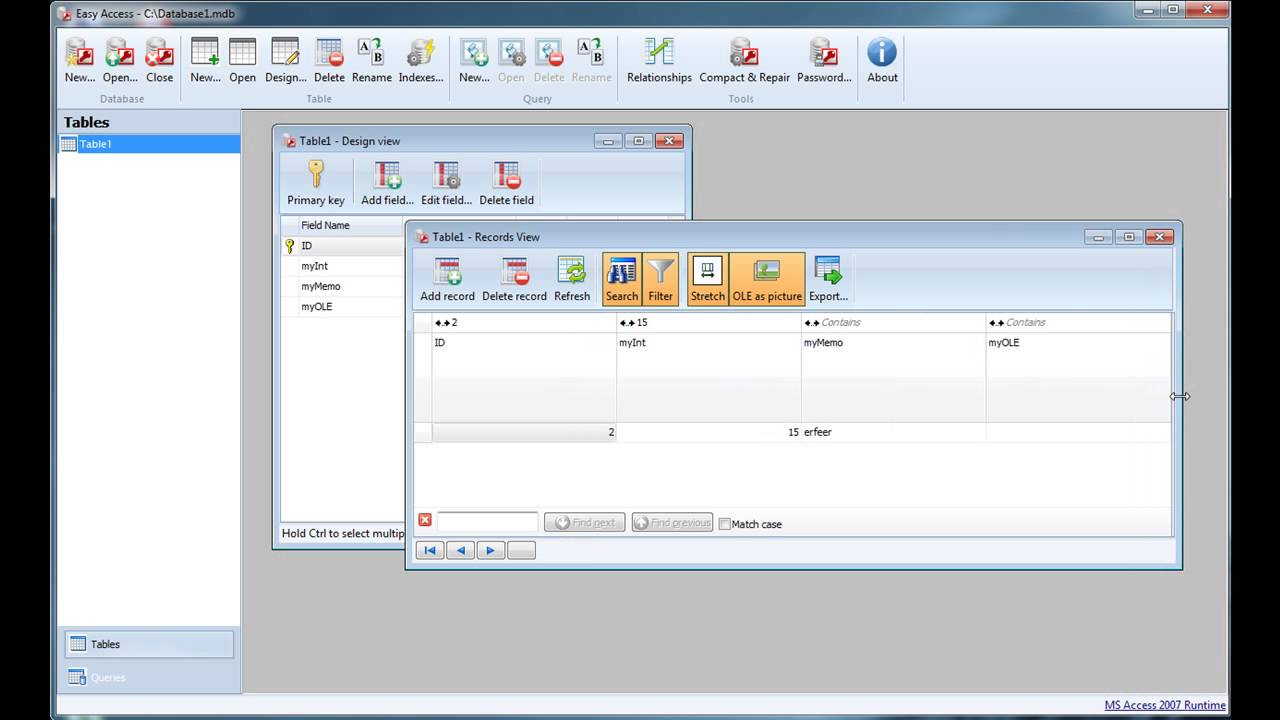Toggle Filter row in Records View
The width and height of the screenshot is (1280, 720).
pos(660,279)
